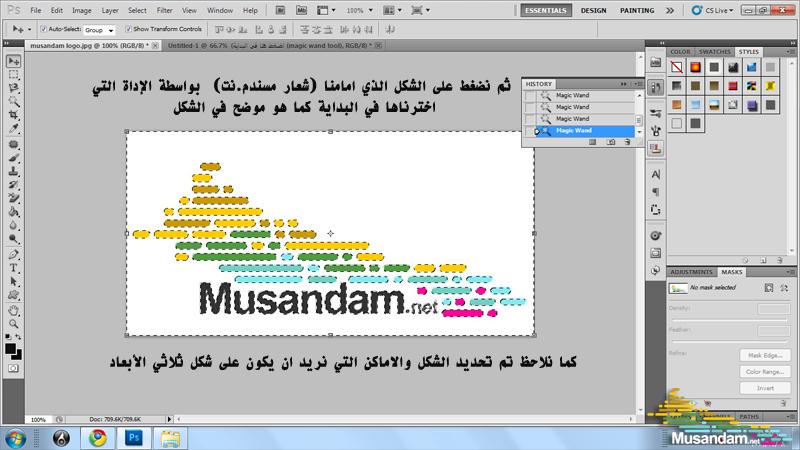Launch Bridge from the application bar
The width and height of the screenshot is (800, 450).
(x=280, y=10)
